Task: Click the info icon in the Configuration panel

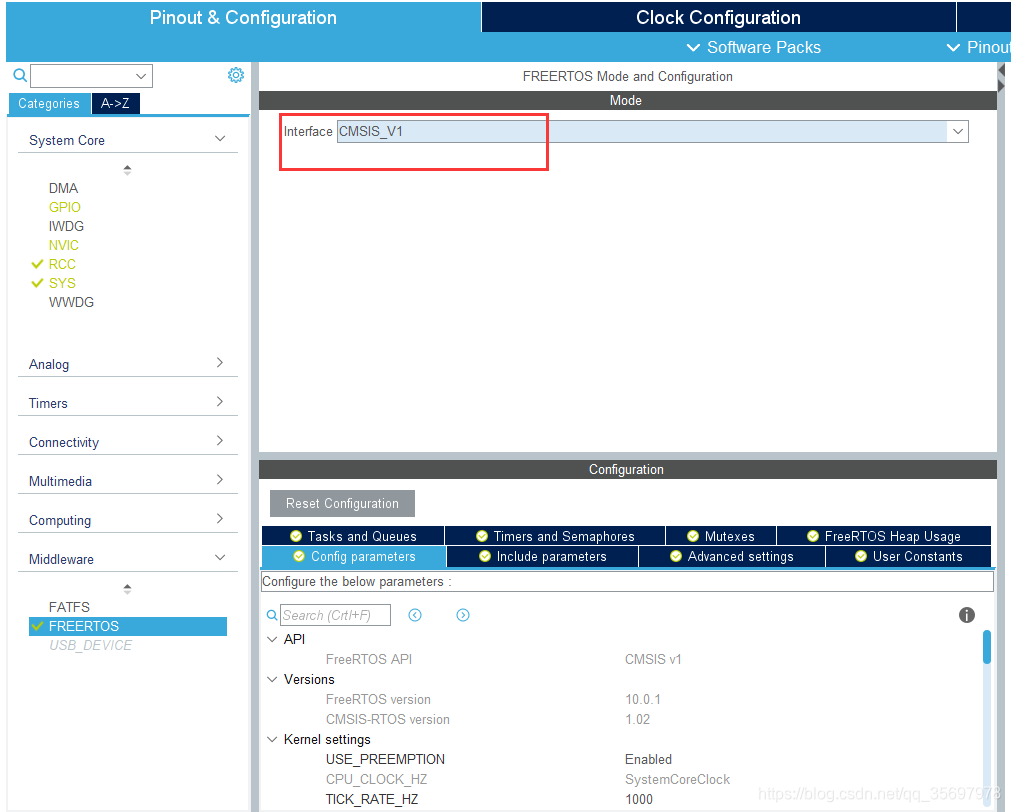Action: [x=966, y=615]
